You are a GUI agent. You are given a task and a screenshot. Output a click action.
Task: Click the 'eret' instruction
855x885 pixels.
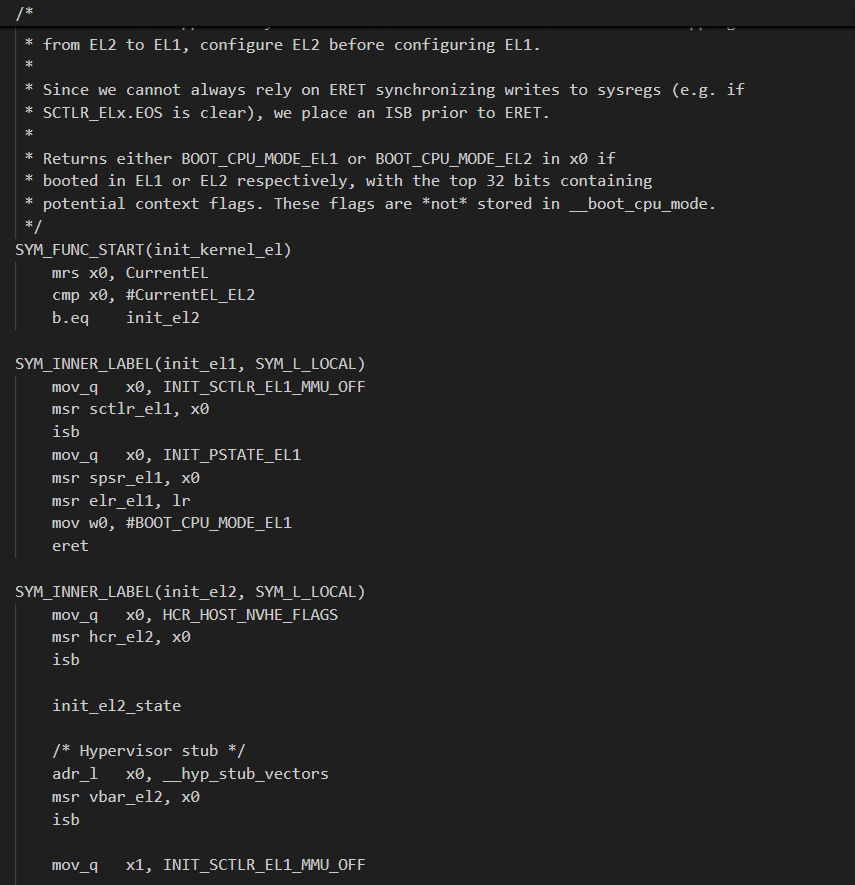pyautogui.click(x=70, y=546)
